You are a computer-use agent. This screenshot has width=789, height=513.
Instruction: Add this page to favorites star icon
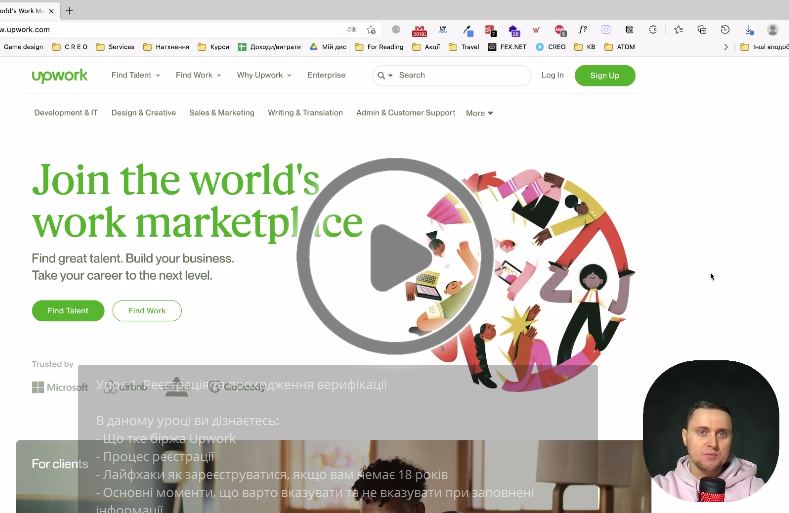coord(371,30)
